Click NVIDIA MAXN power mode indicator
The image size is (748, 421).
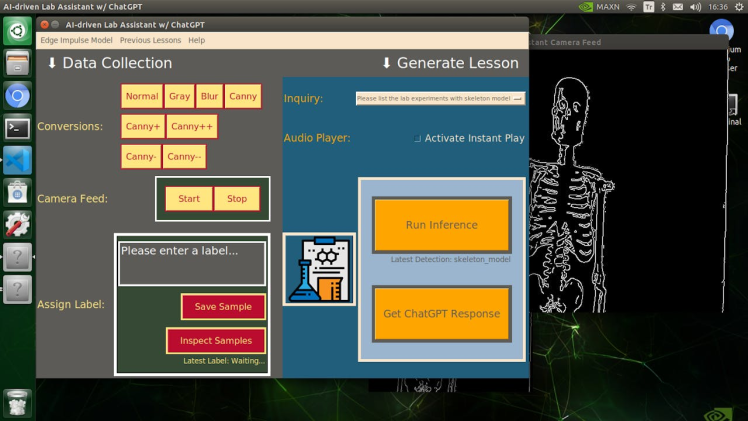click(599, 7)
